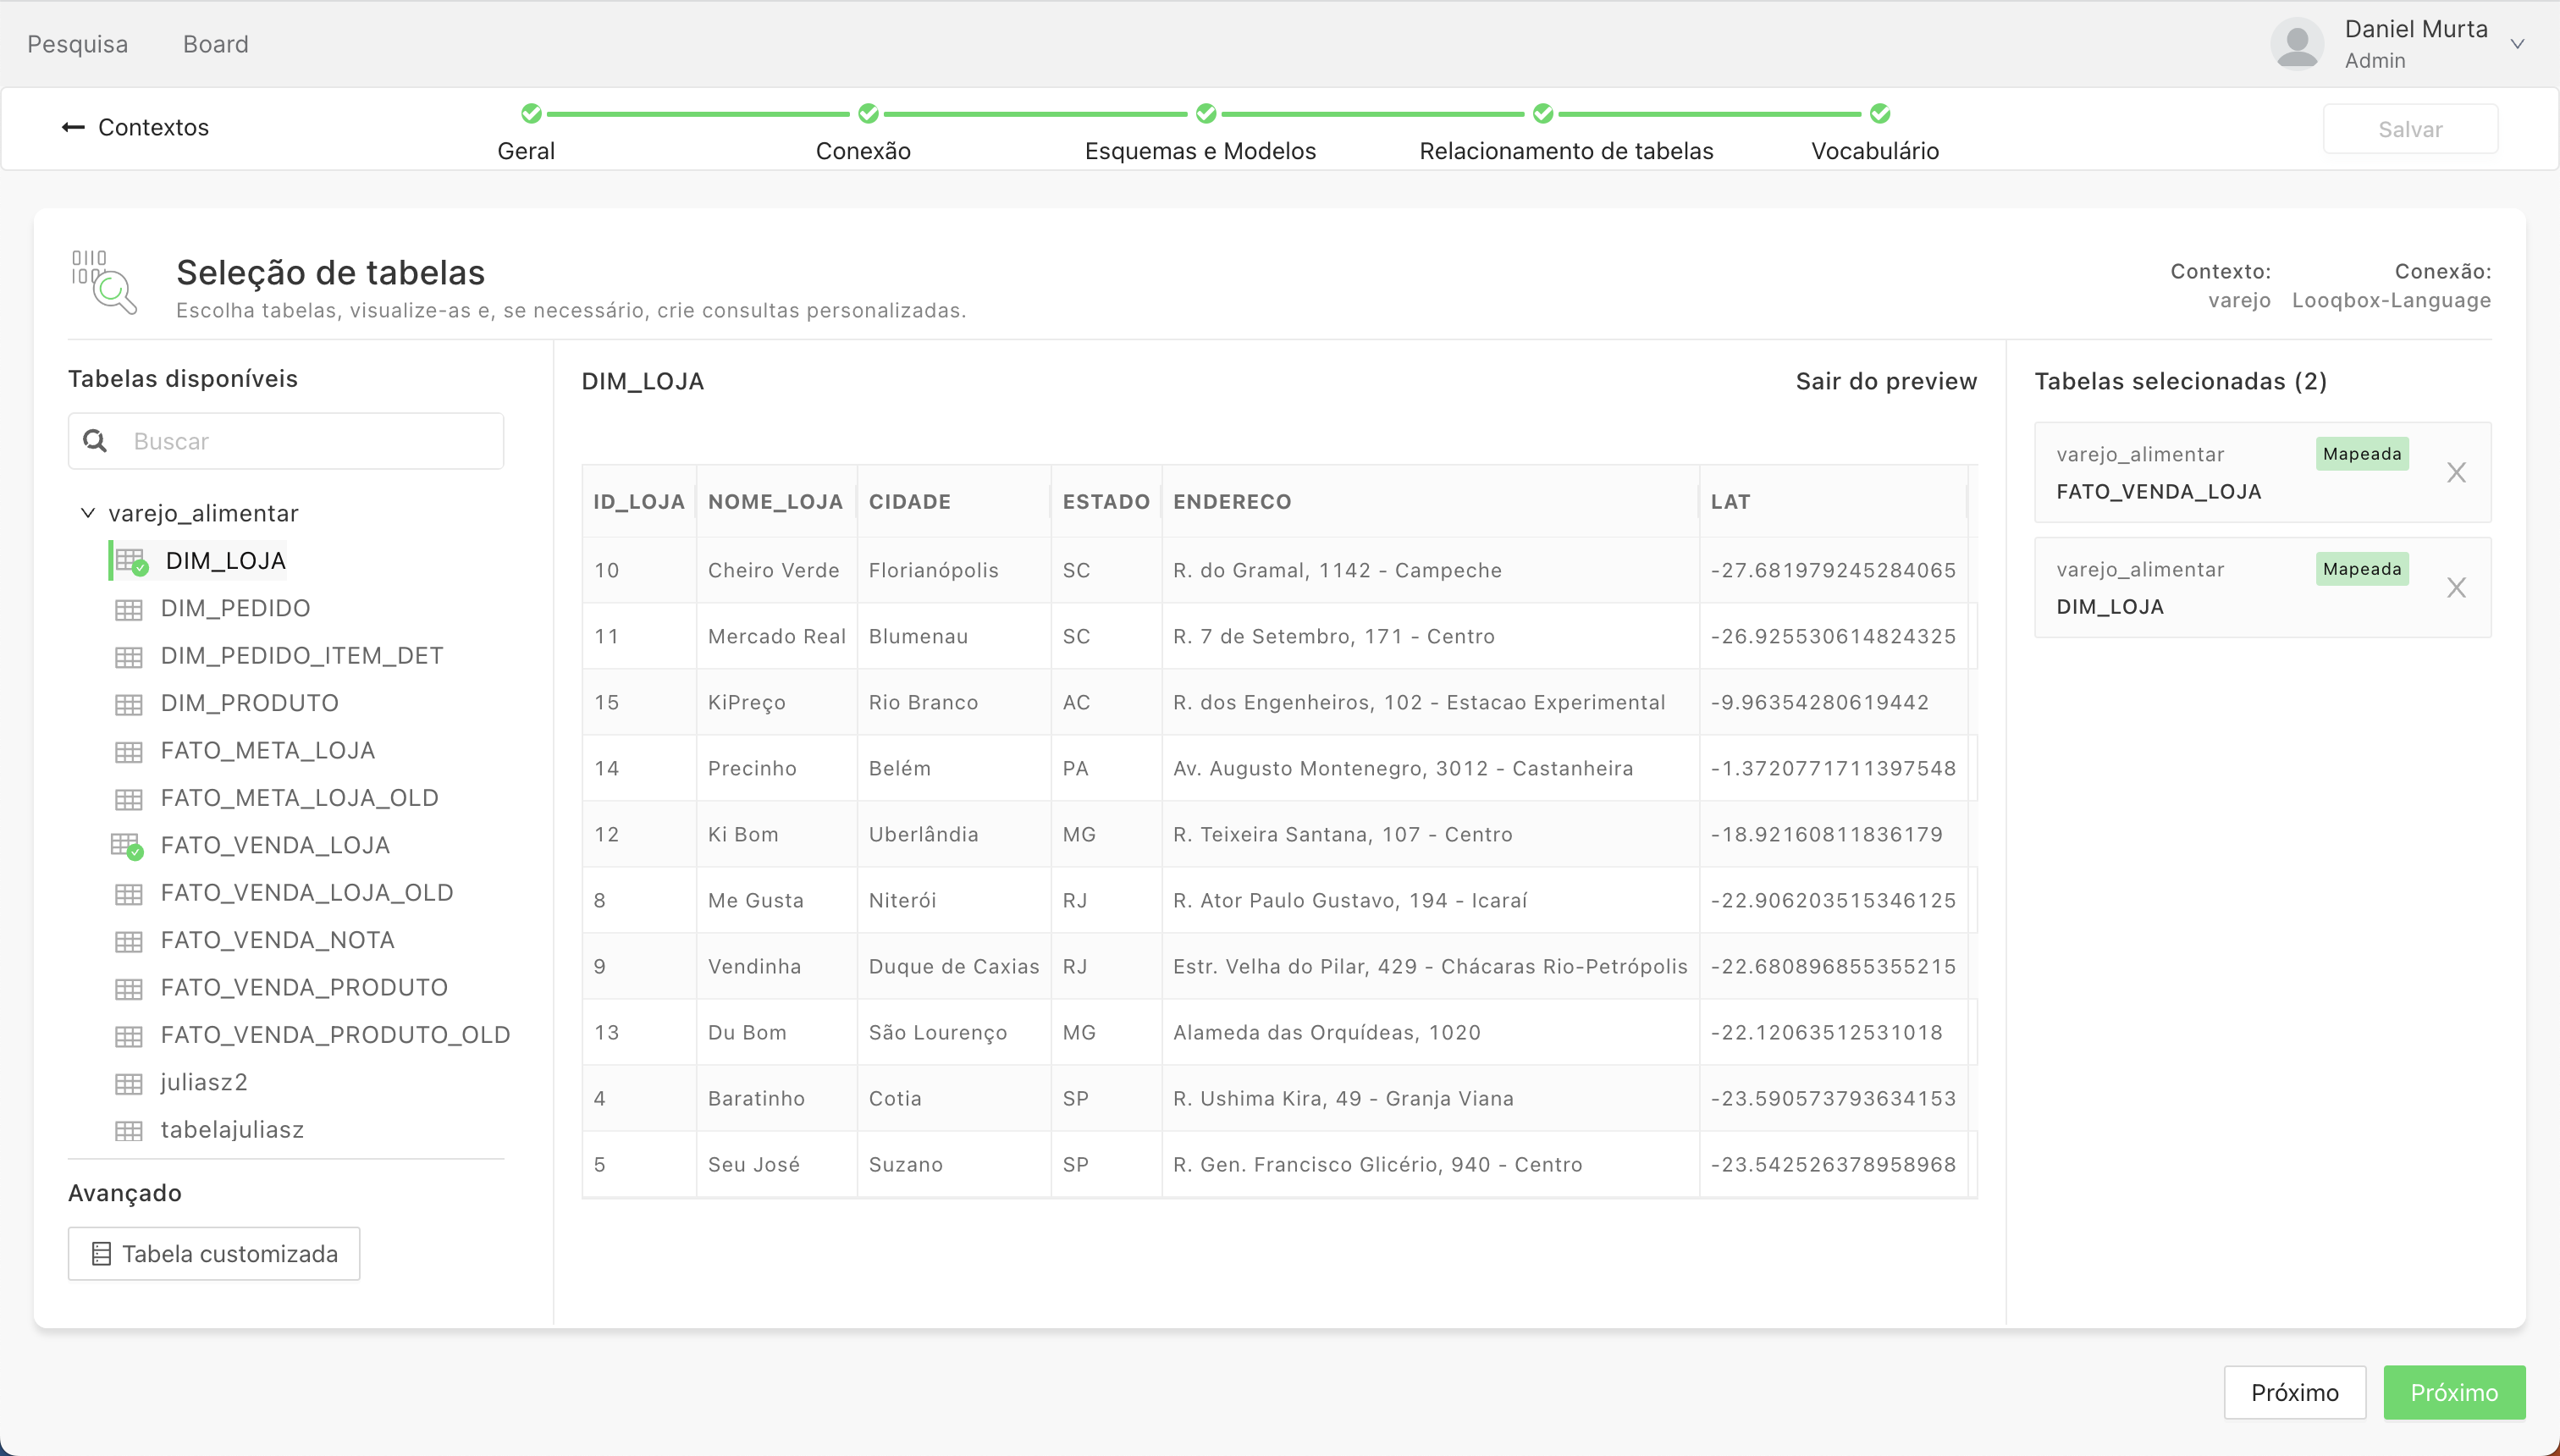Click the checked table icon for FATO_VENDA_LOJA
Image resolution: width=2560 pixels, height=1456 pixels.
pos(126,846)
